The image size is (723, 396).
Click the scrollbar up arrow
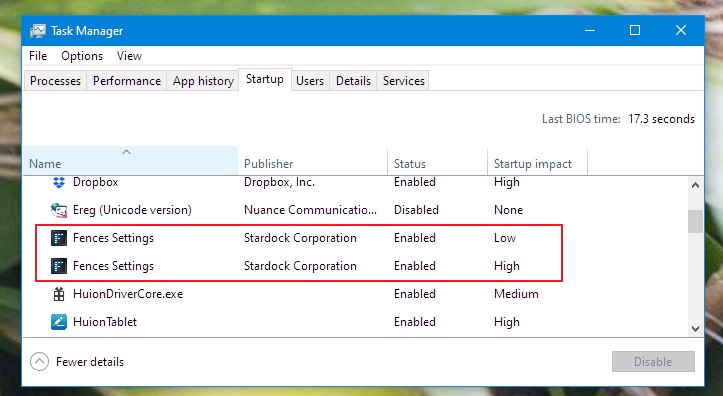coord(695,185)
